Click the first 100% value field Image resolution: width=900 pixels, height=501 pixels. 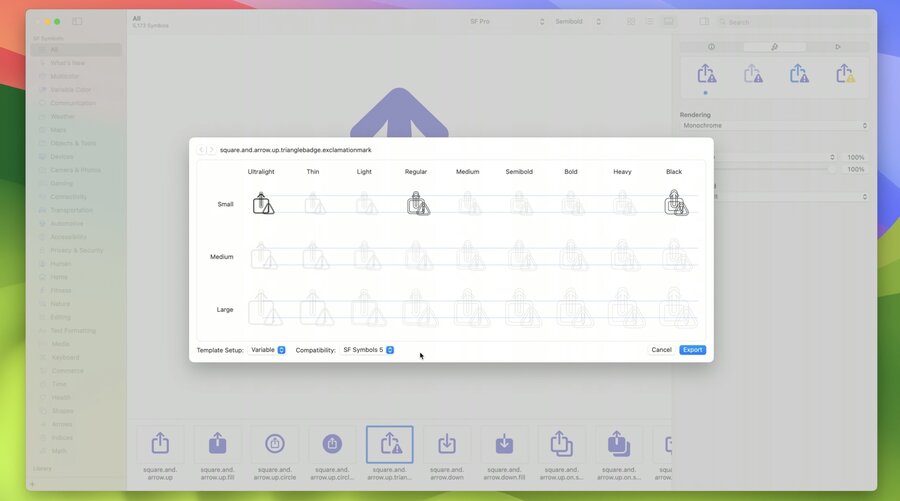855,157
